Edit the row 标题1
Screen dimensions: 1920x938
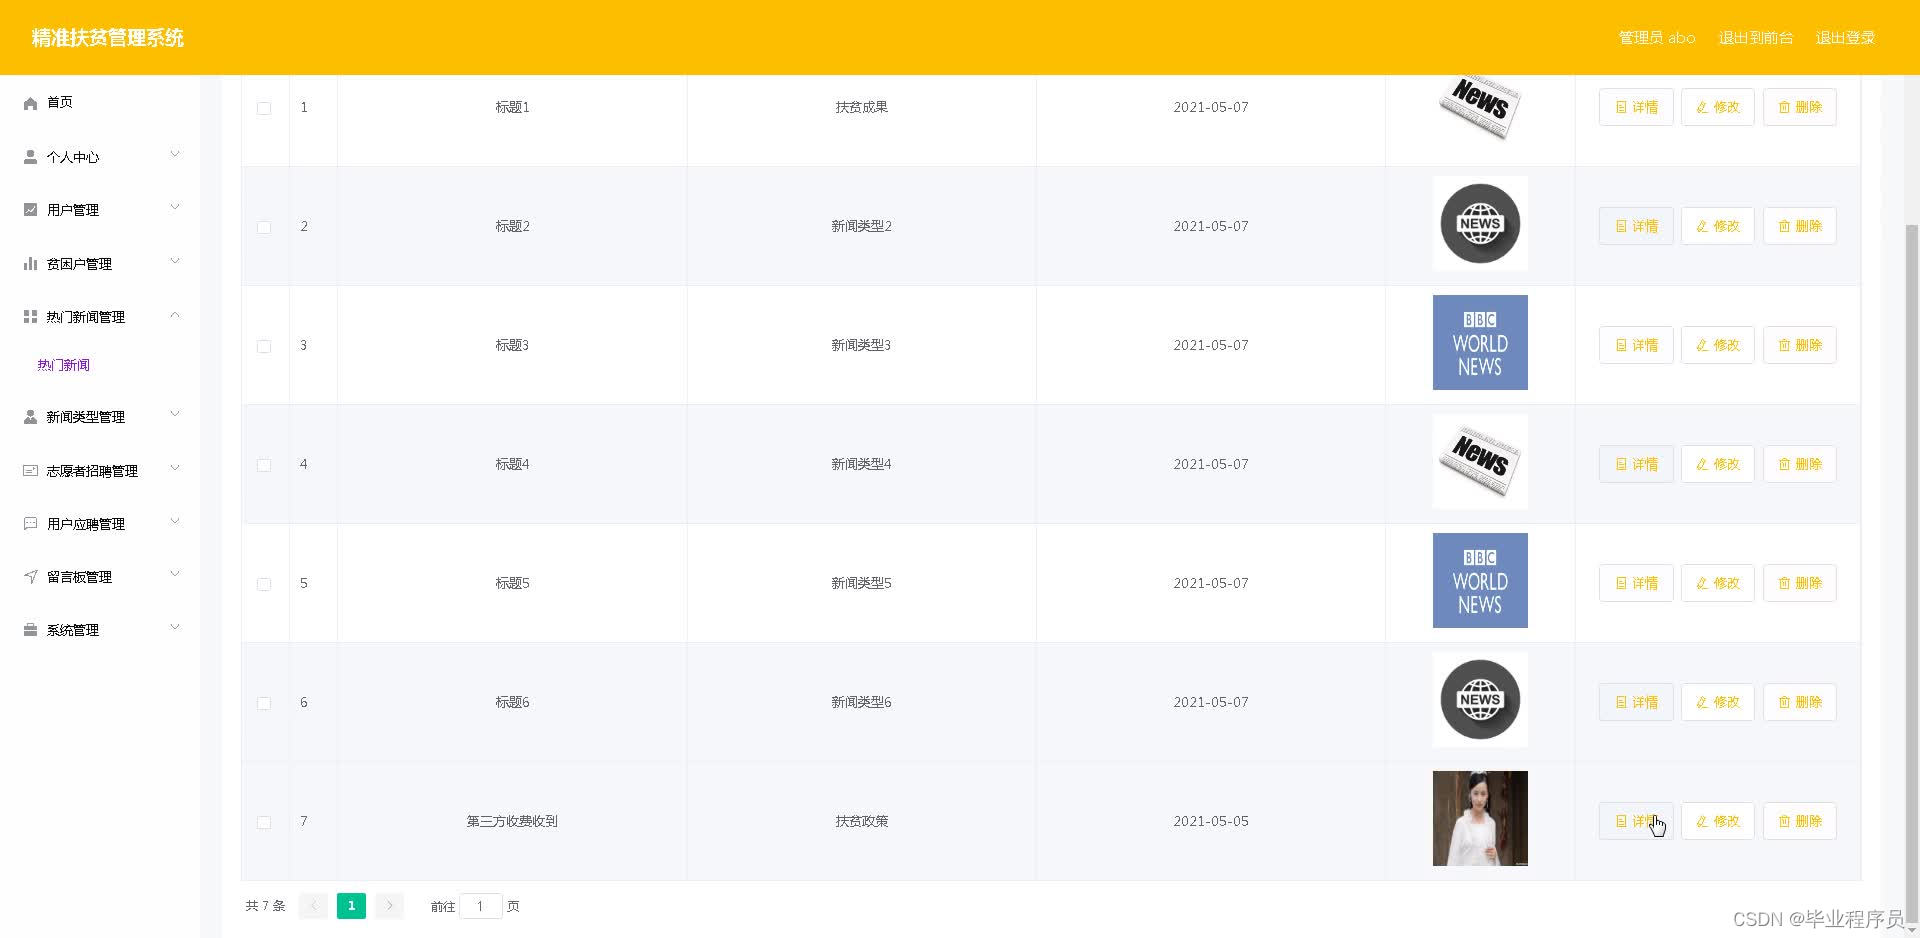[x=1718, y=107]
